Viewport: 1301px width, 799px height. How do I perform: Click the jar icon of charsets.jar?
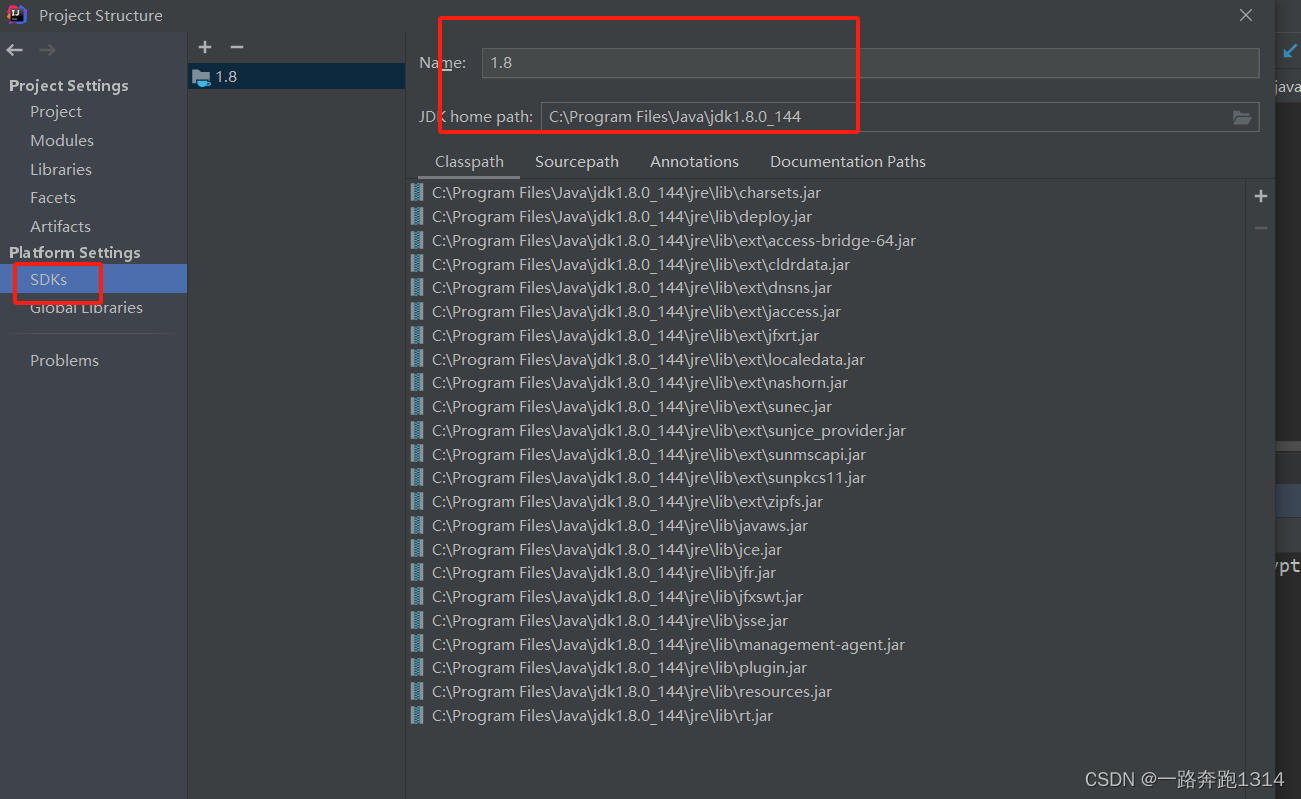point(417,192)
